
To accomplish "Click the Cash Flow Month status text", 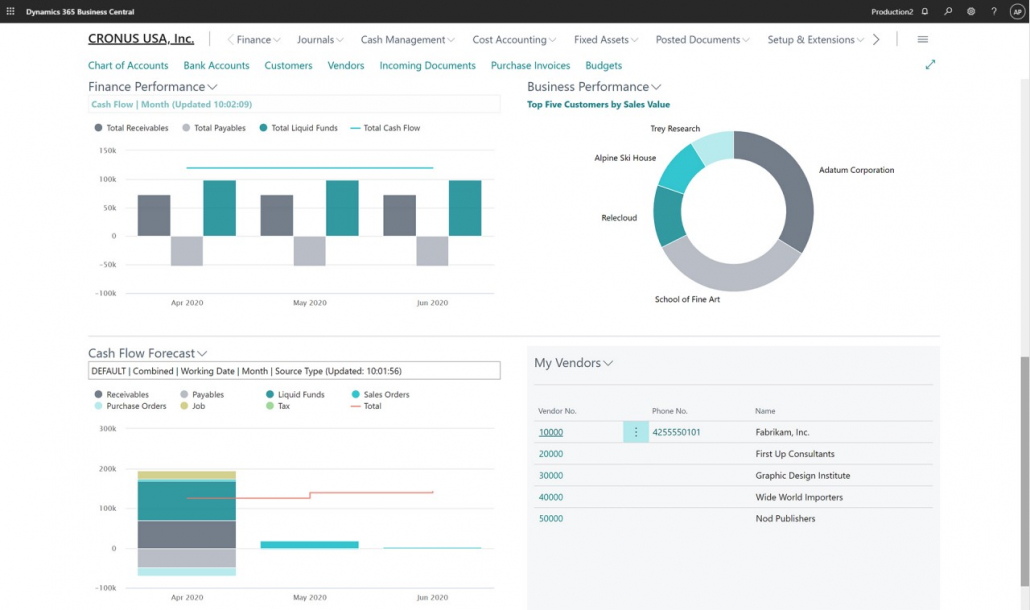I will [171, 104].
